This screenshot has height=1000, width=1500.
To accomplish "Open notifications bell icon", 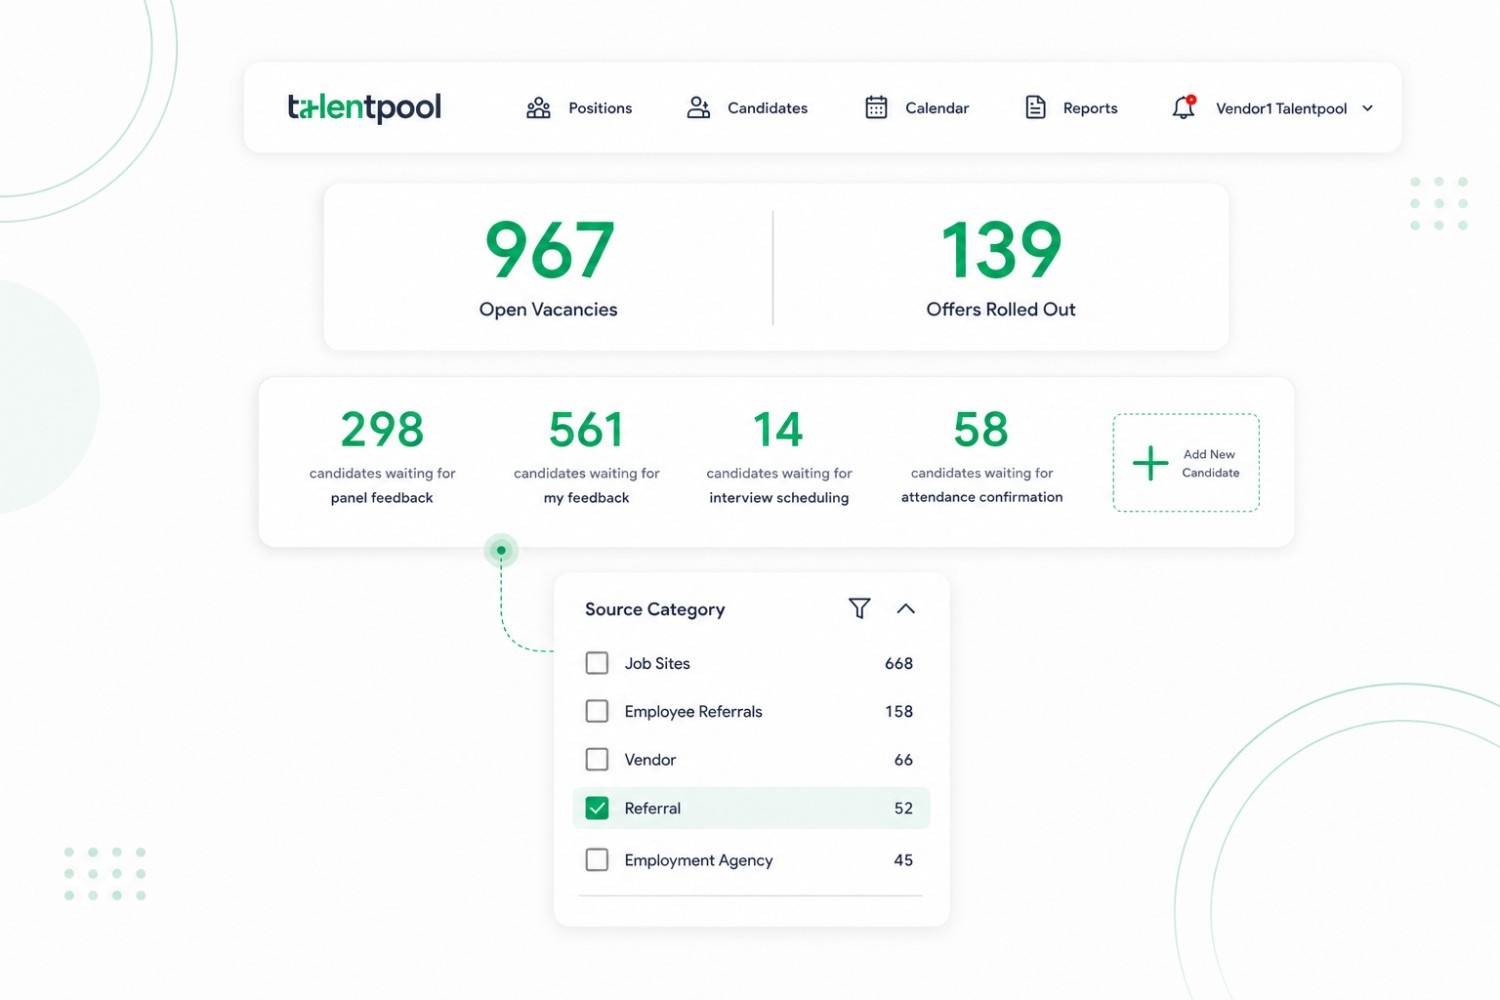I will point(1184,107).
